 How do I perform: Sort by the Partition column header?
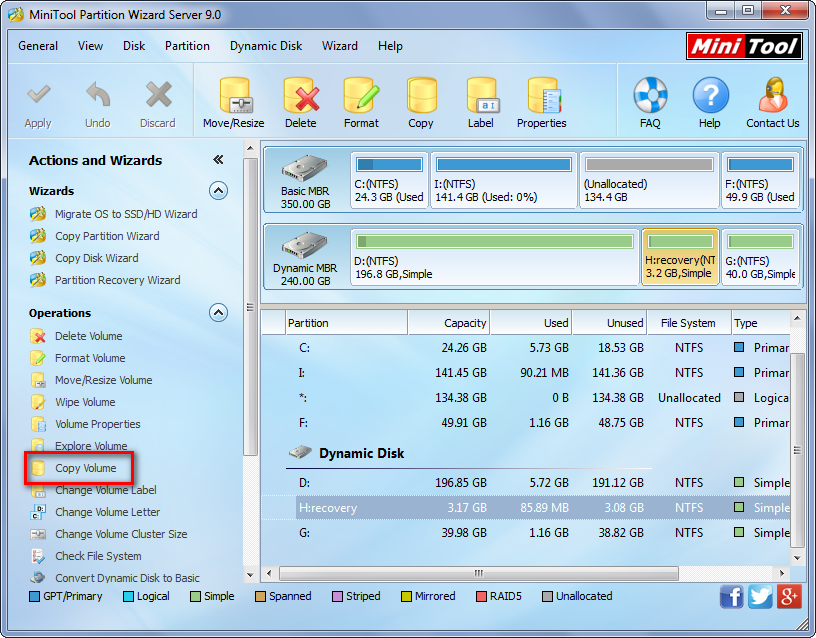click(347, 323)
